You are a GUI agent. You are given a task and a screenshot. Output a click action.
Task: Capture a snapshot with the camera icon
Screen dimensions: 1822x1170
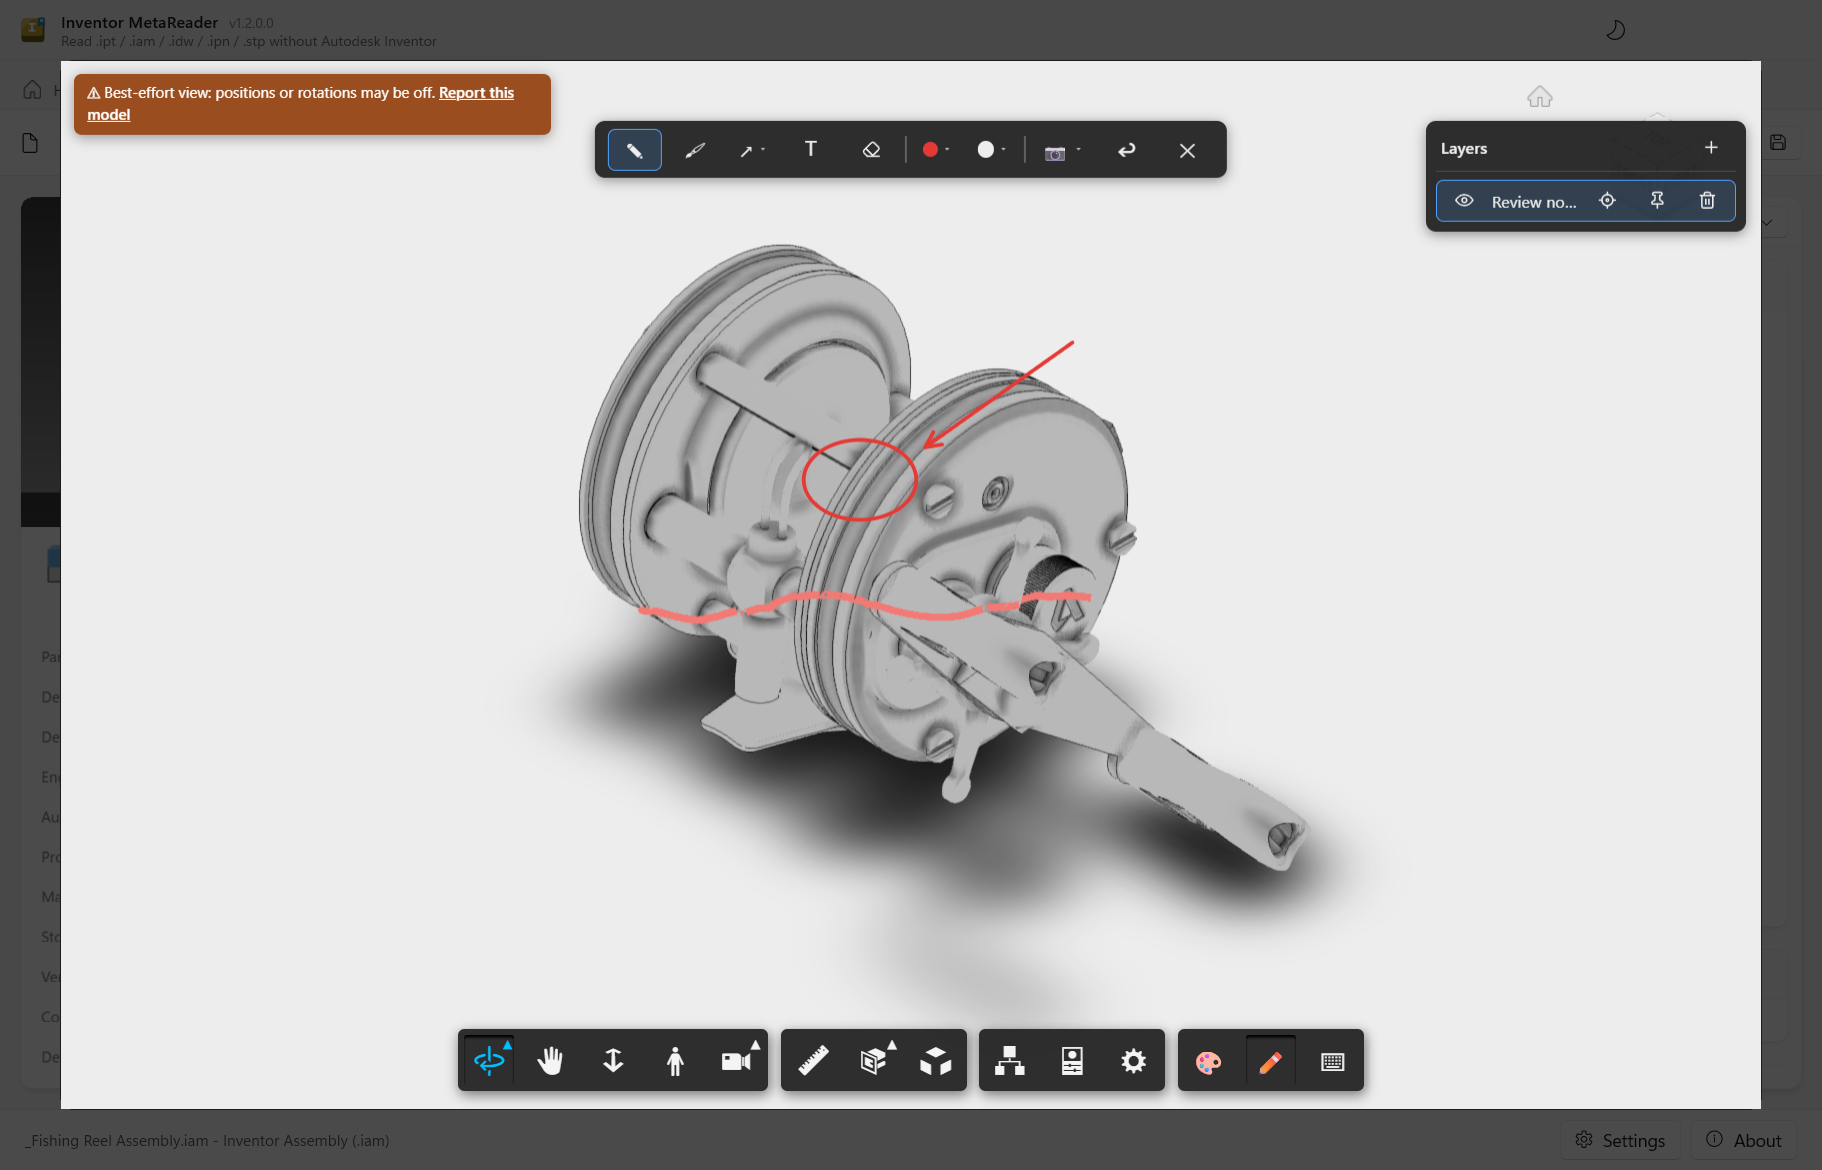[1055, 153]
